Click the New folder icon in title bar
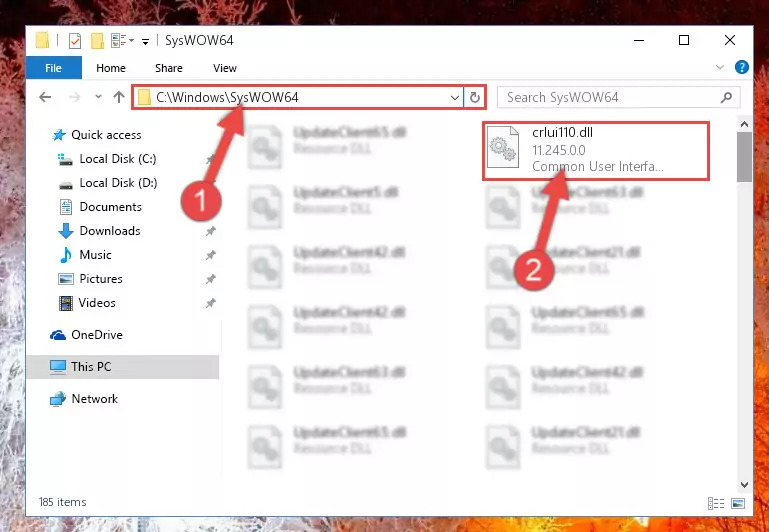Viewport: 769px width, 532px height. pos(97,41)
